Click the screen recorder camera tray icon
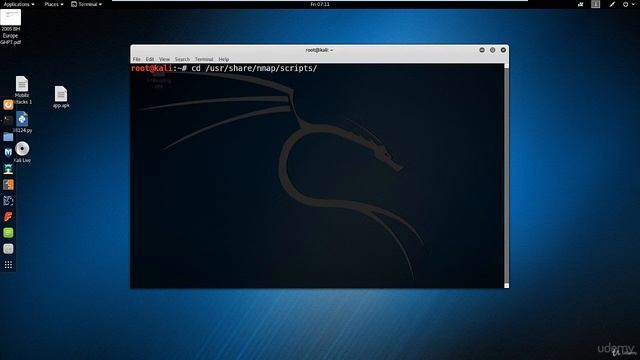The height and width of the screenshot is (360, 640). 580,4
